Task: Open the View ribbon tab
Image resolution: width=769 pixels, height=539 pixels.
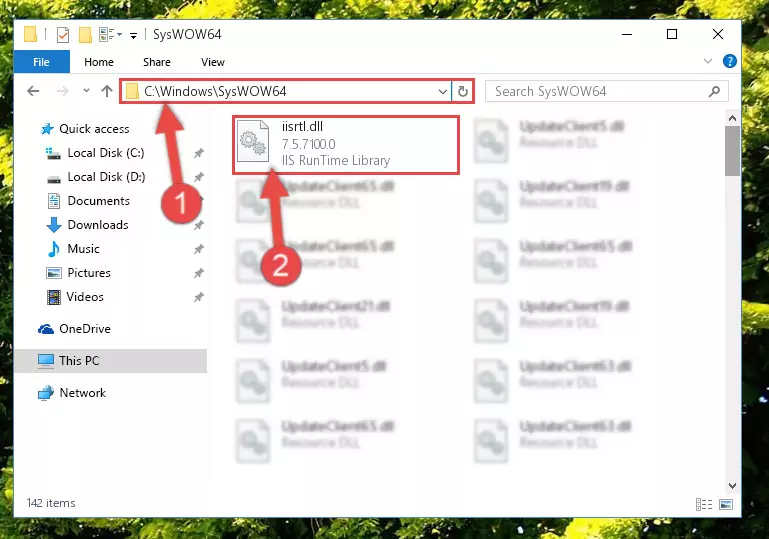Action: [x=212, y=62]
